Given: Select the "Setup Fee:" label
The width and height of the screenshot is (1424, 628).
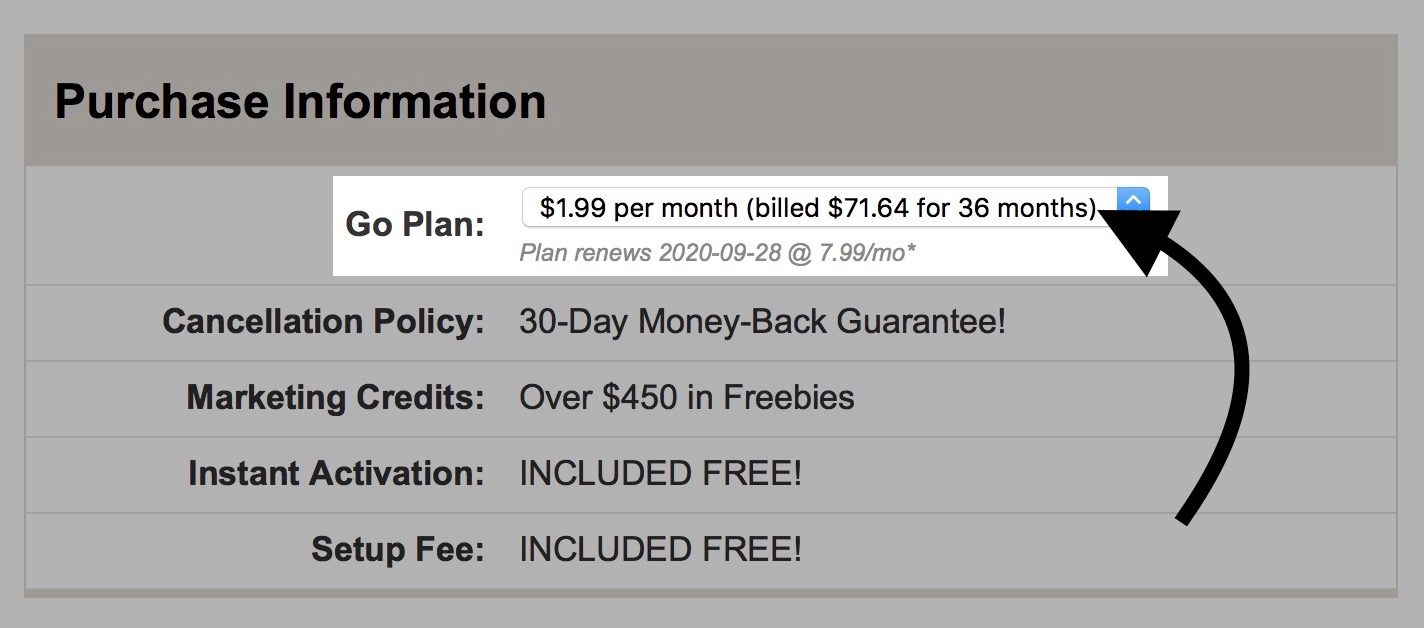Looking at the screenshot, I should pyautogui.click(x=397, y=549).
